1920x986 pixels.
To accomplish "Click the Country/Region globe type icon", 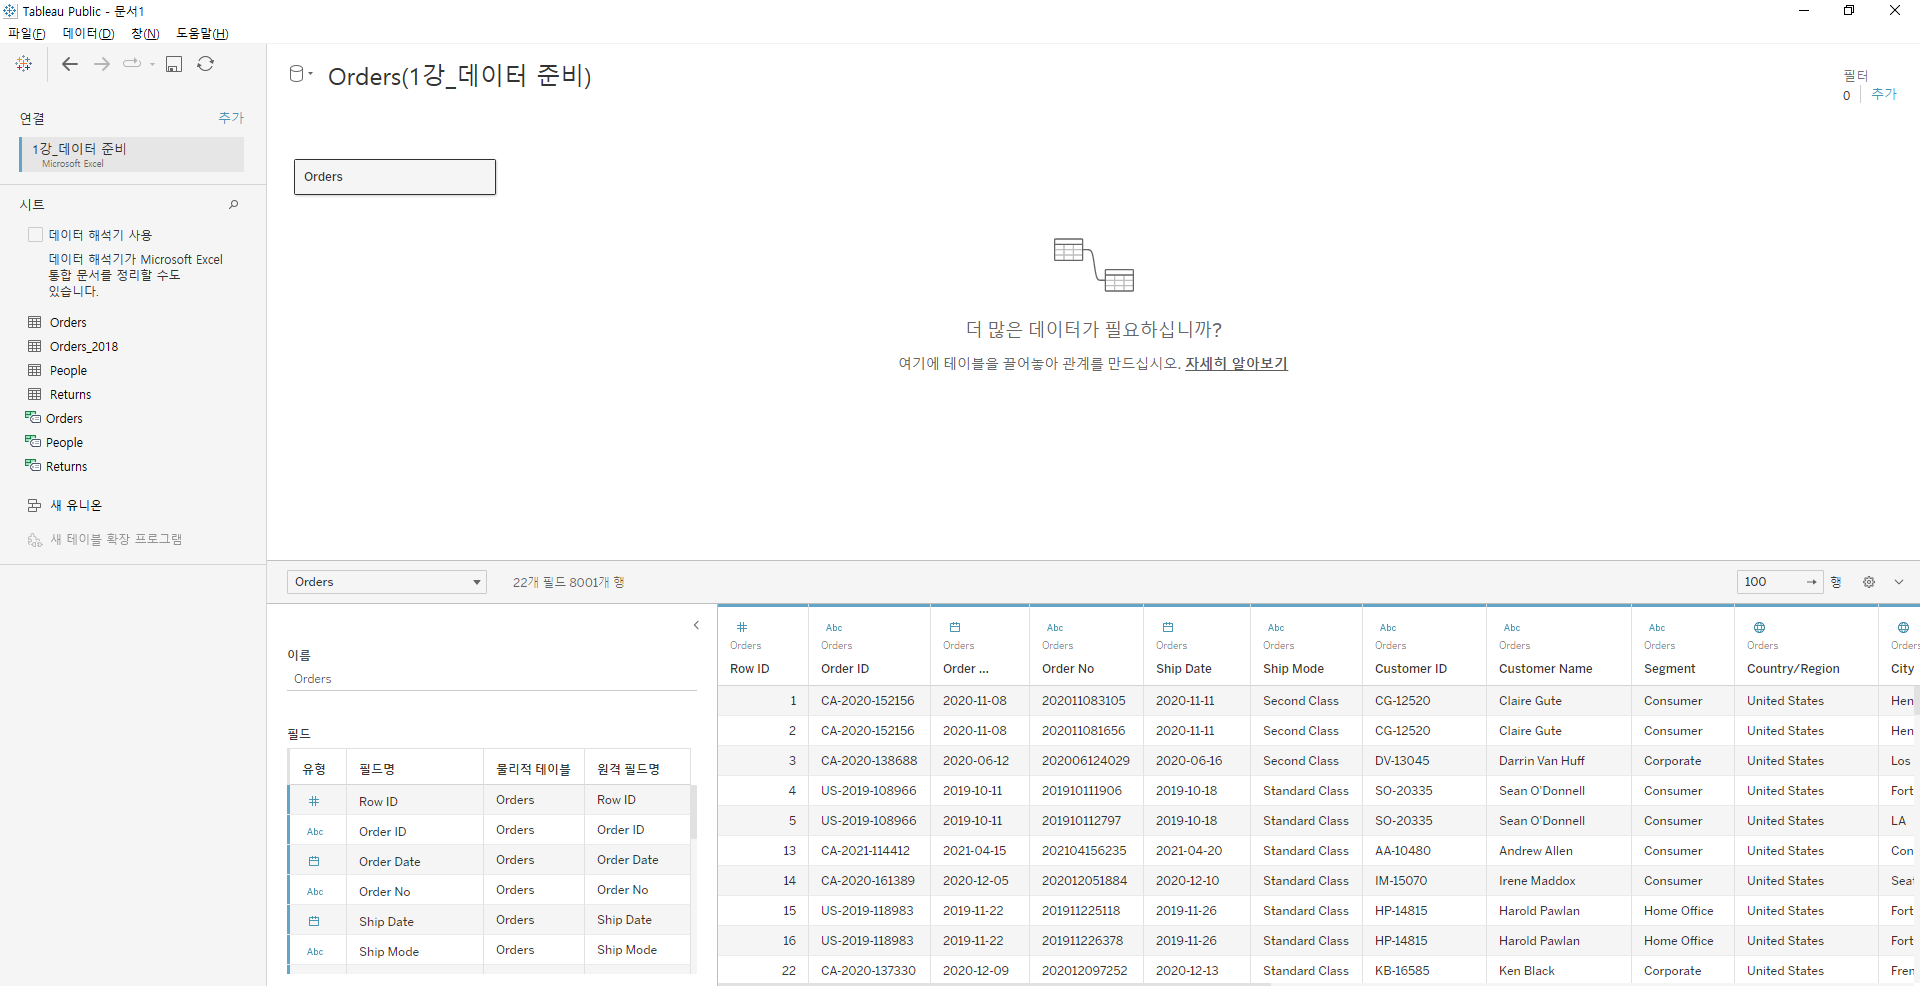I will pos(1759,628).
